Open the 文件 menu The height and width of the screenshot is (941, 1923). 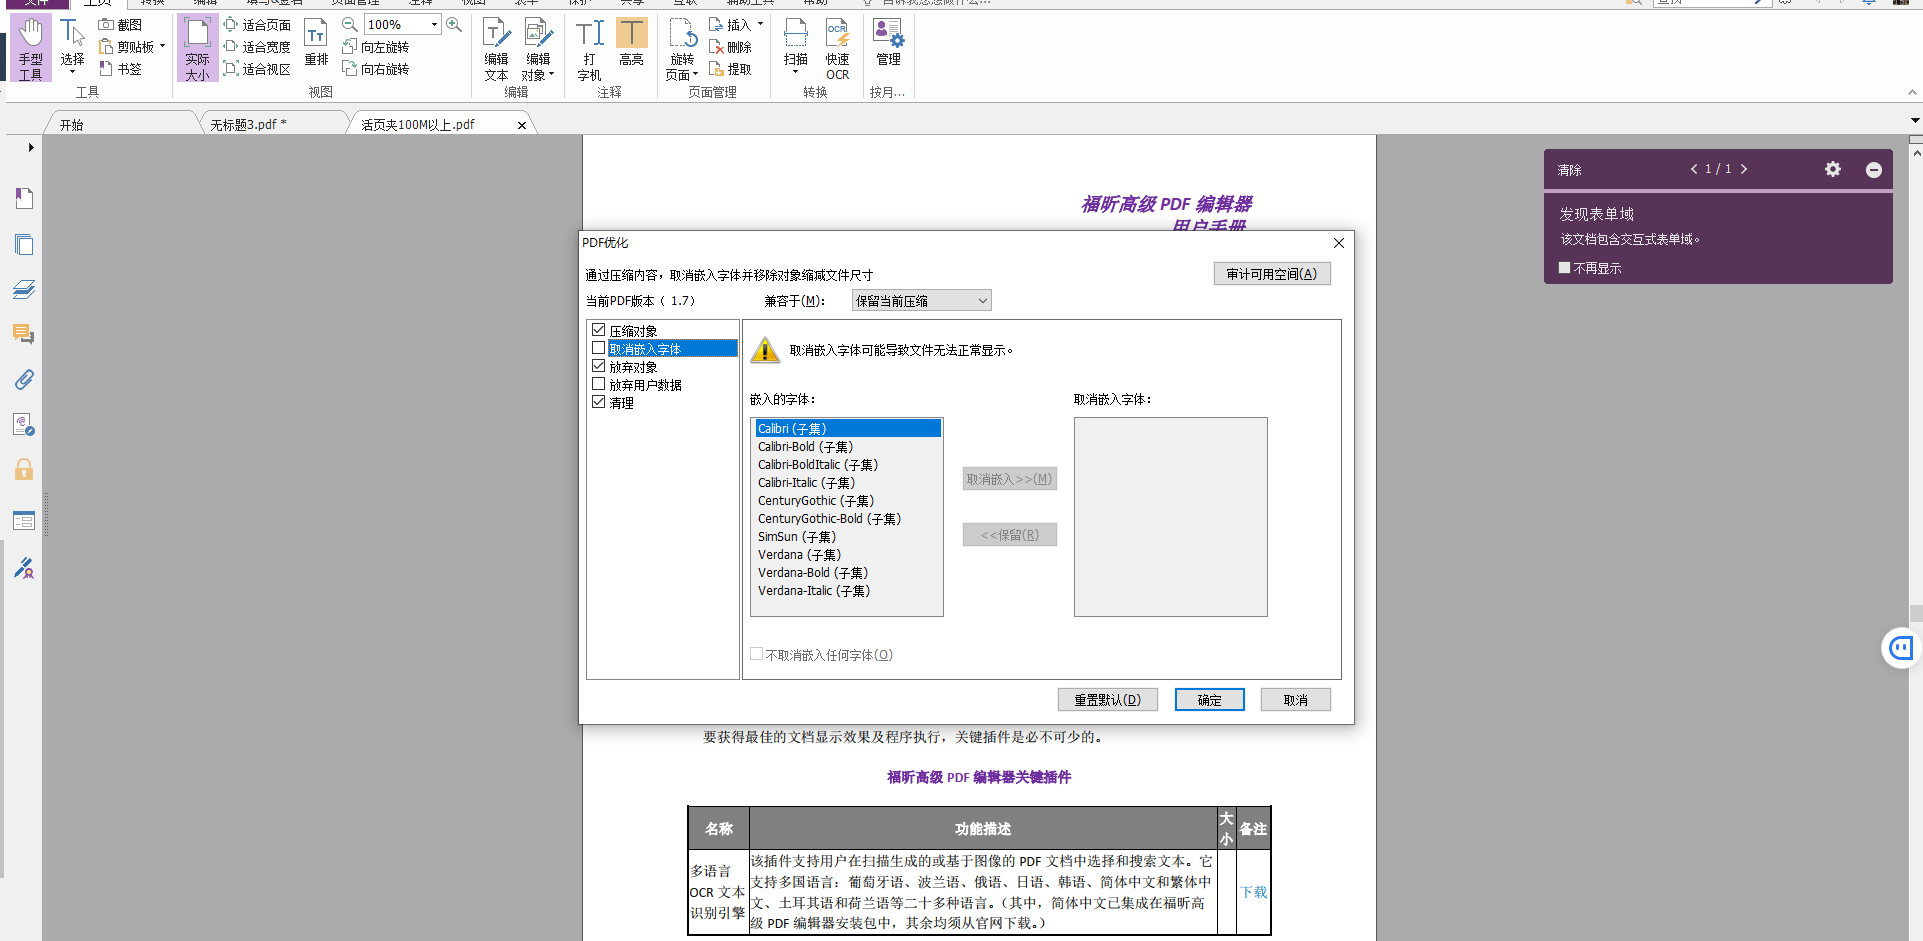[38, 3]
